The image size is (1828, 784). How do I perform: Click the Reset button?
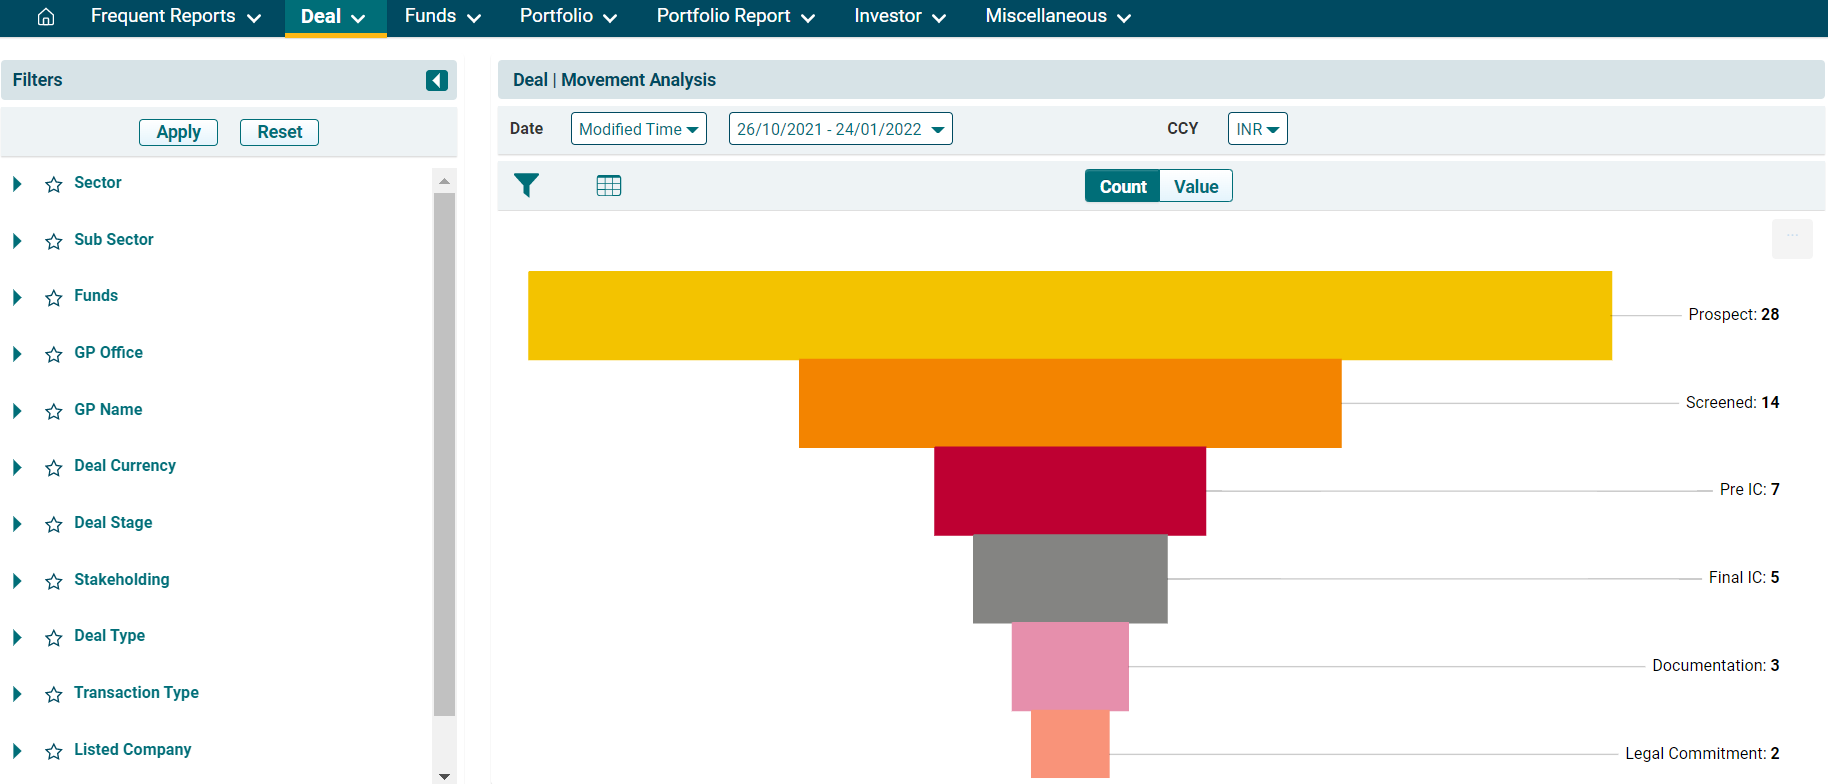279,132
